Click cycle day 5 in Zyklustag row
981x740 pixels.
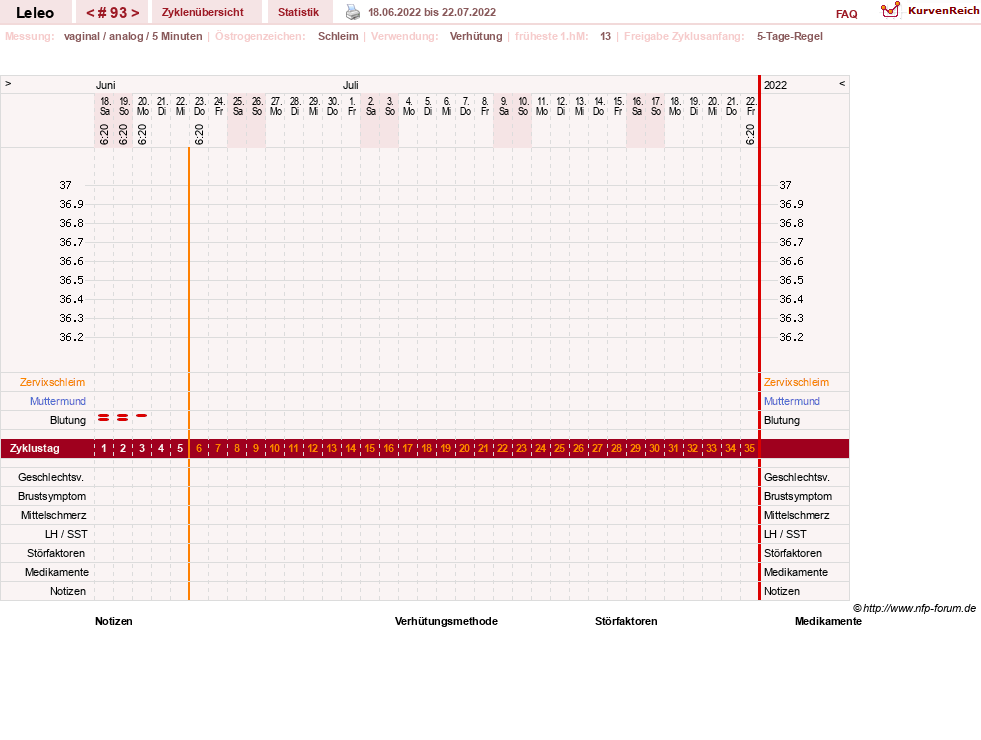point(180,449)
